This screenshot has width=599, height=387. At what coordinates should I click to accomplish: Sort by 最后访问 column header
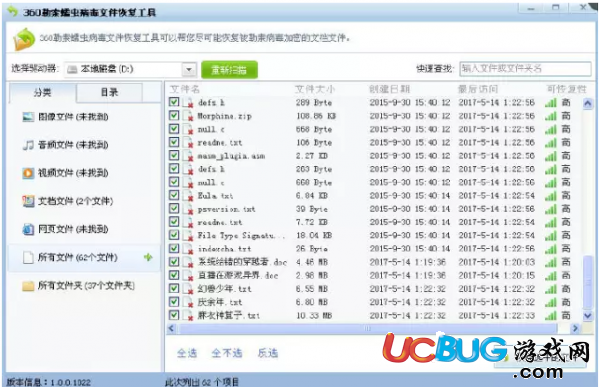pos(478,89)
